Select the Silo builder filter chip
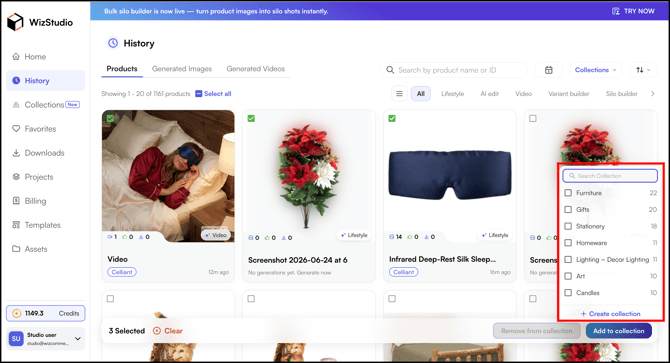670x363 pixels. click(621, 94)
